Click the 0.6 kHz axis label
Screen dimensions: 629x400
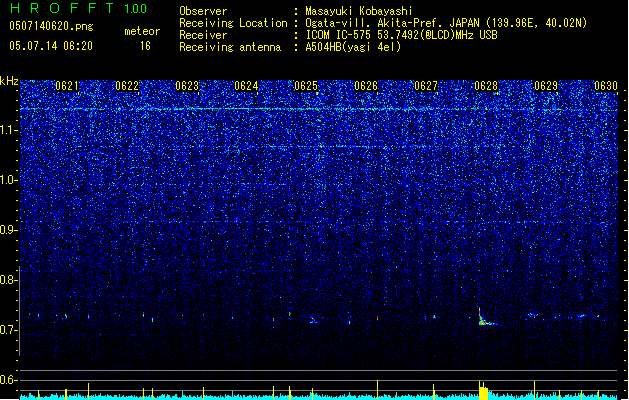point(8,380)
